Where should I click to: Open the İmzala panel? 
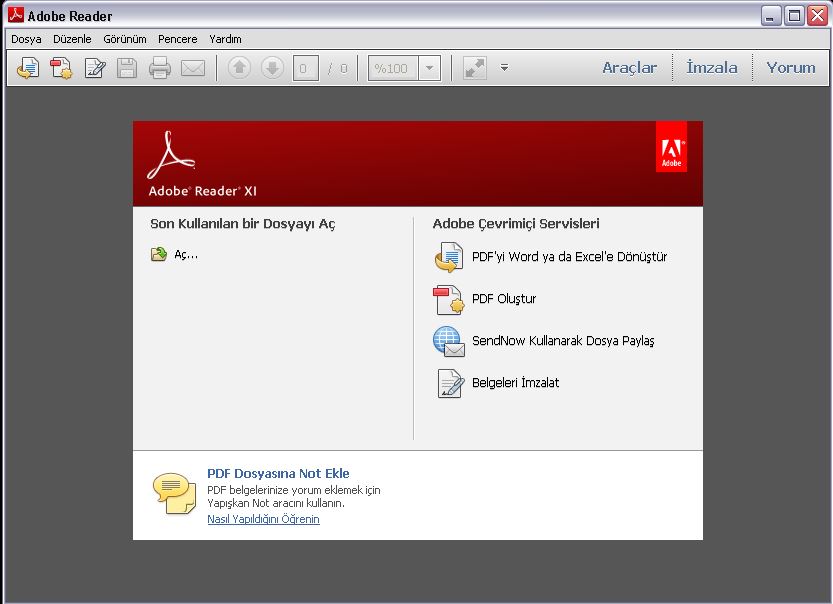[712, 68]
